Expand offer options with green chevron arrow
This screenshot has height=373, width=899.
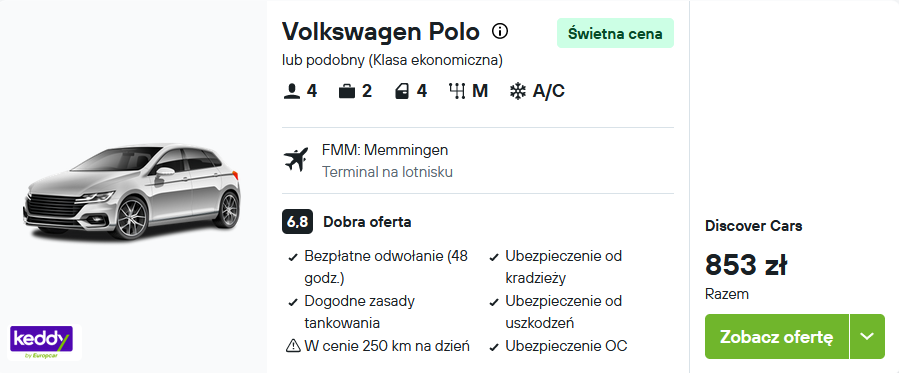tap(867, 336)
